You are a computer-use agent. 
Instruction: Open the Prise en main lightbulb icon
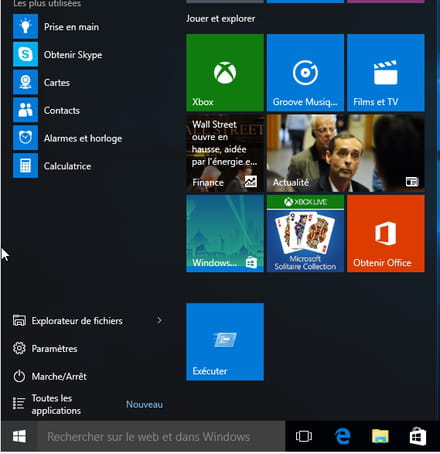(x=25, y=26)
